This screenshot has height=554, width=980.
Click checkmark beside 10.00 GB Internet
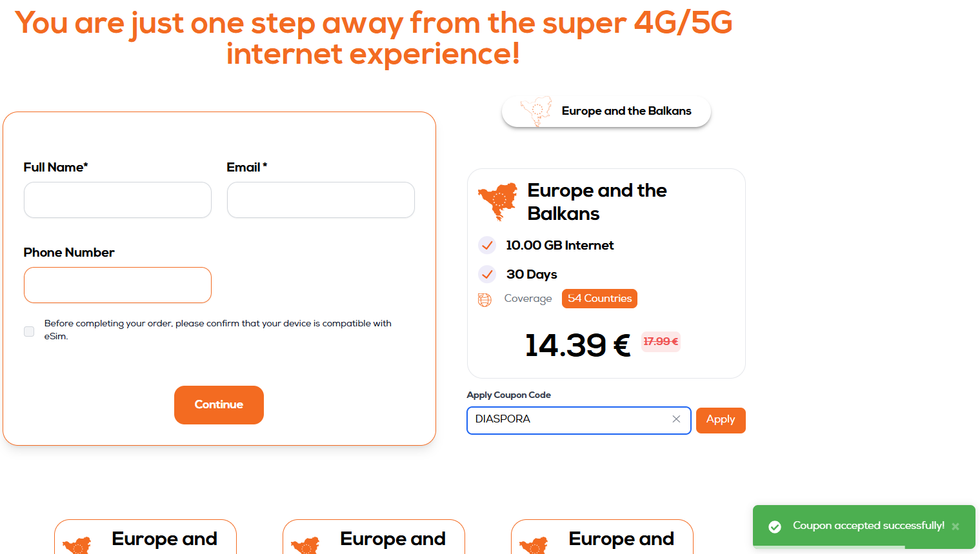(x=487, y=245)
